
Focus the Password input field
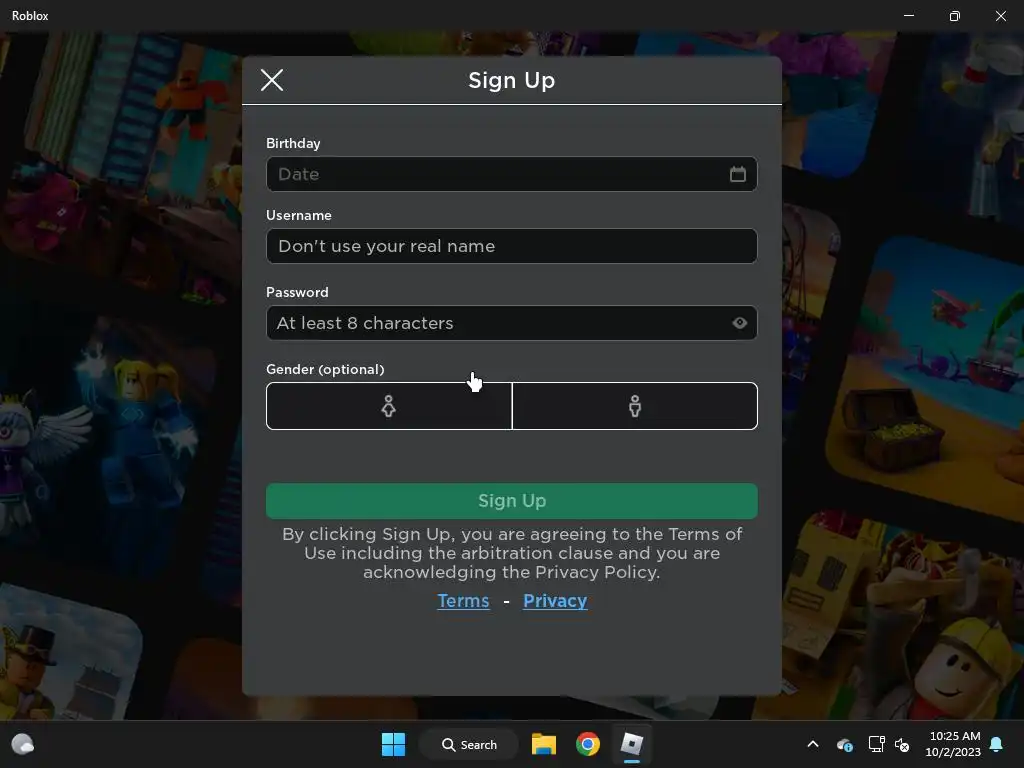tap(511, 323)
